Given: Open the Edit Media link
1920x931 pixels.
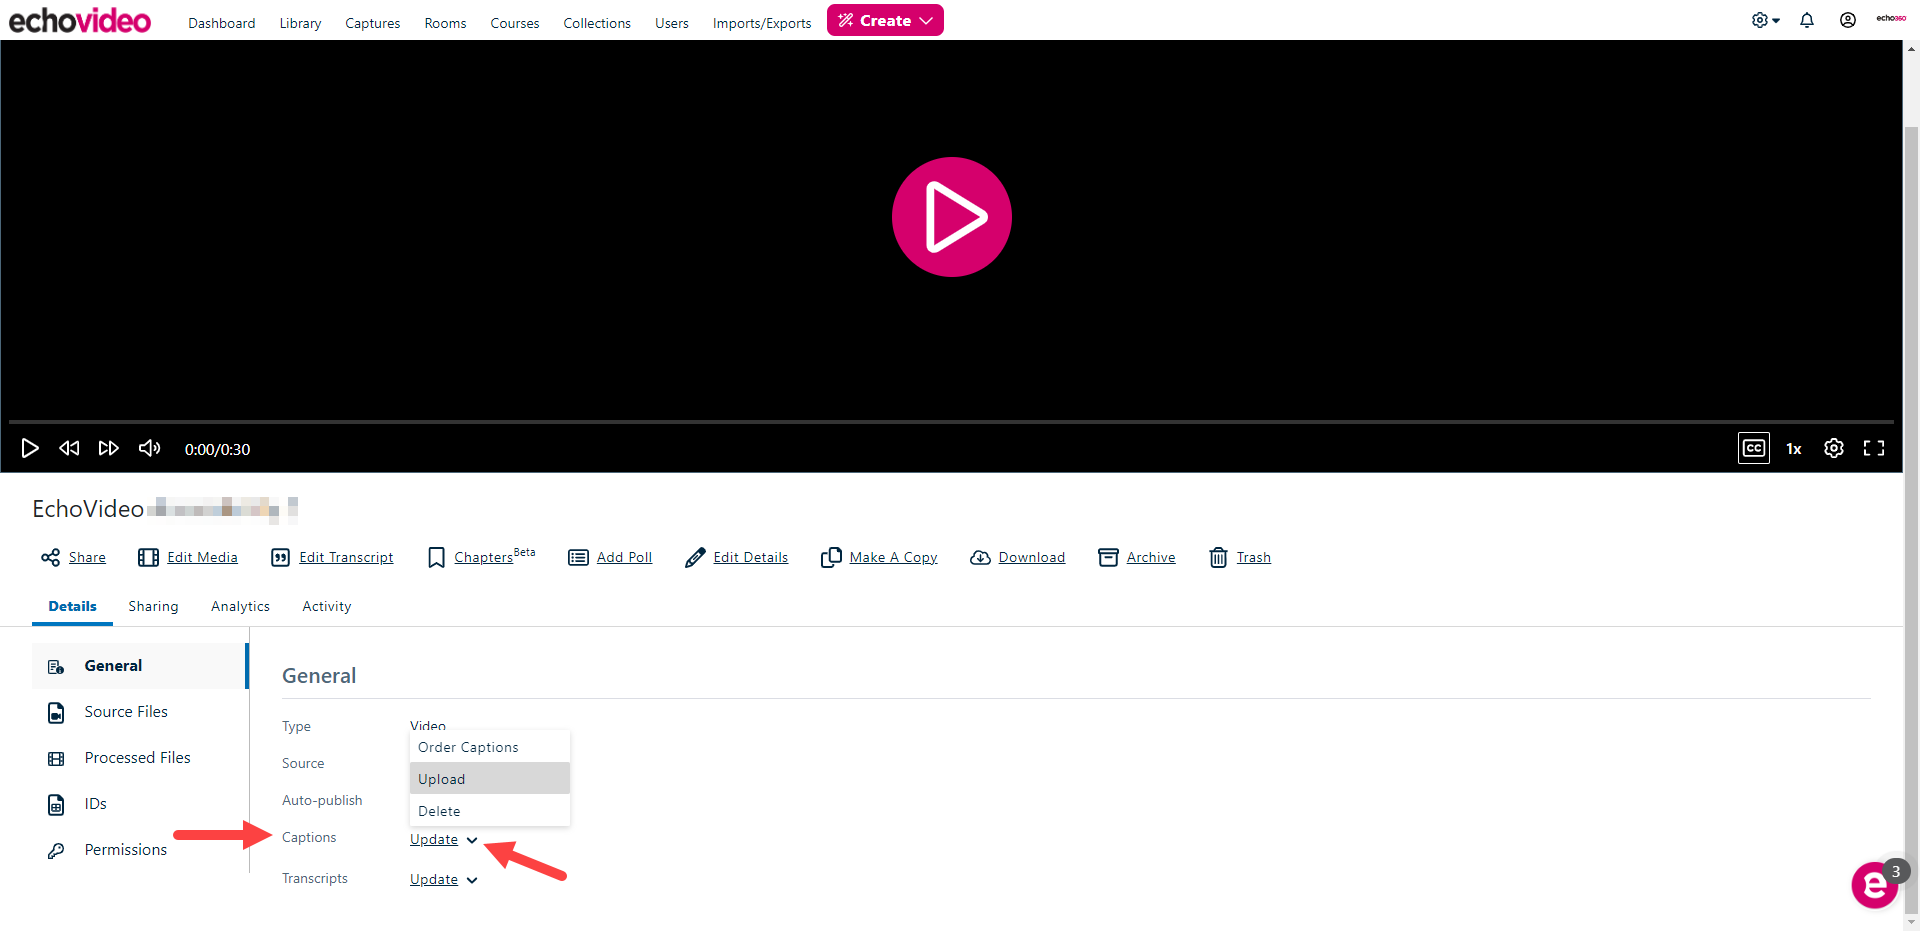Looking at the screenshot, I should pyautogui.click(x=202, y=557).
